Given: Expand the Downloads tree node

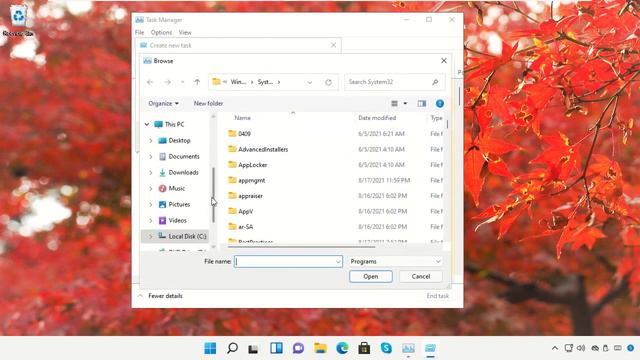Looking at the screenshot, I should pyautogui.click(x=151, y=173).
